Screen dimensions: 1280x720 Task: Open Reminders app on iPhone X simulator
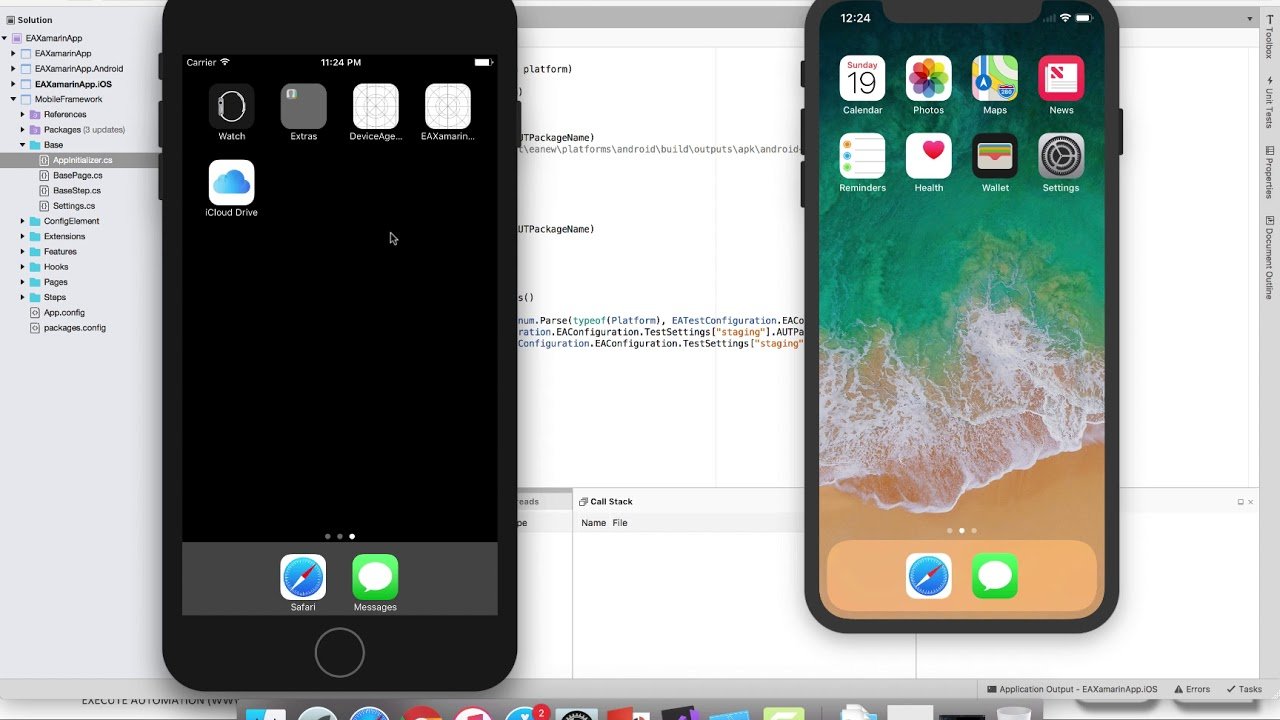click(862, 156)
